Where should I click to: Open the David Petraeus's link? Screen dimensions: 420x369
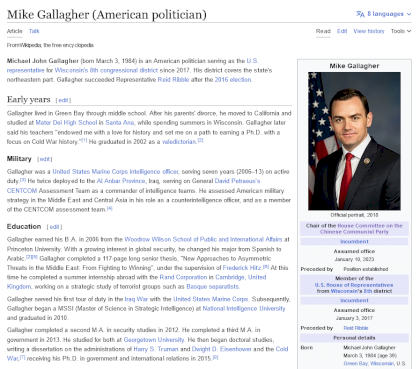tap(237, 181)
